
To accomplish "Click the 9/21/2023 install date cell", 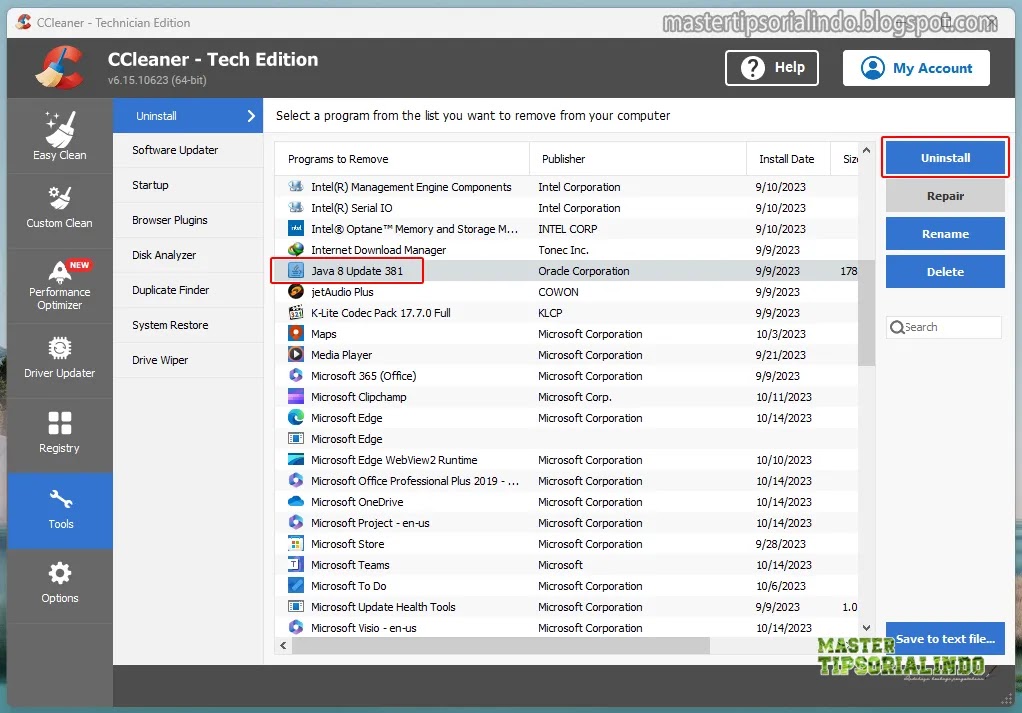I will click(x=780, y=355).
